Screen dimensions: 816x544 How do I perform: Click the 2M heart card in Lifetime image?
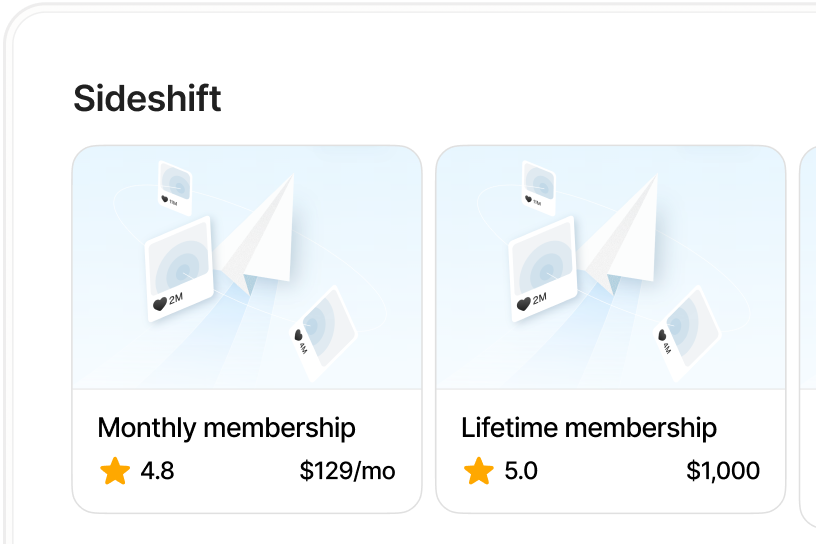coord(543,268)
